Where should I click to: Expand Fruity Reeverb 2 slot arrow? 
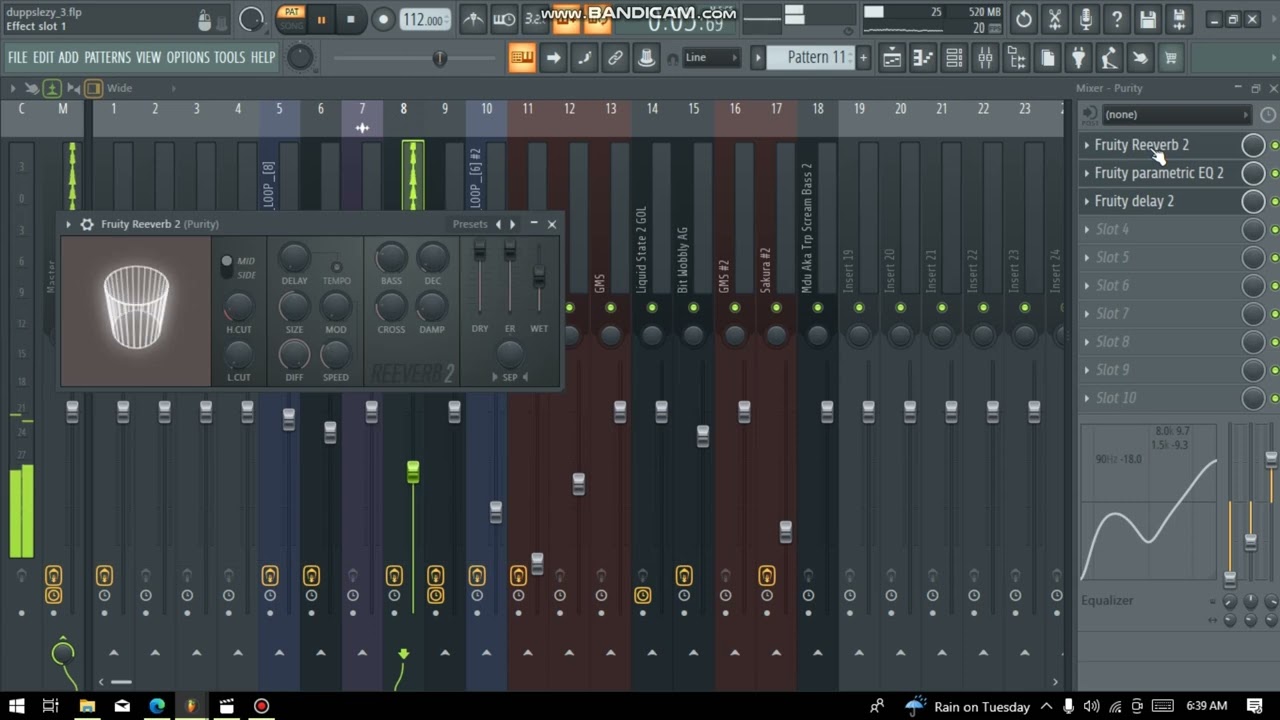1087,145
